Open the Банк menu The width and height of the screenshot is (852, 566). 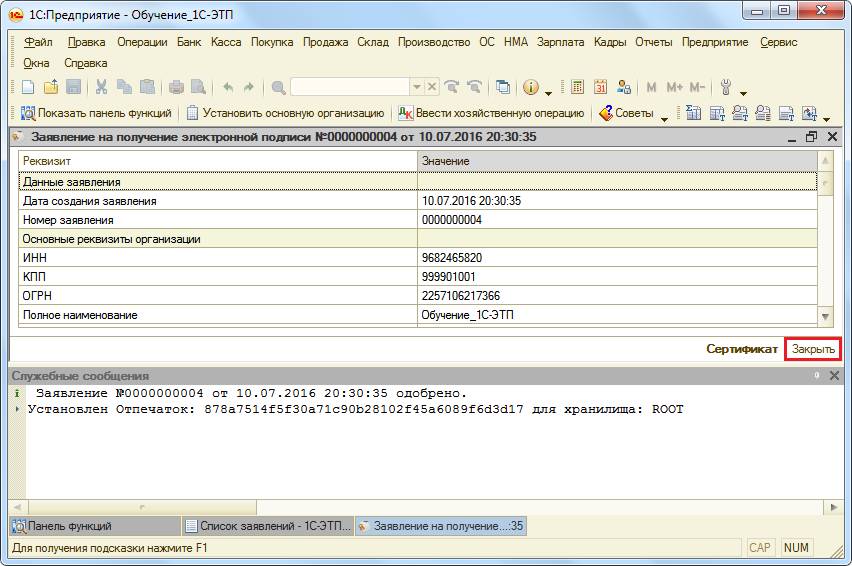coord(189,42)
